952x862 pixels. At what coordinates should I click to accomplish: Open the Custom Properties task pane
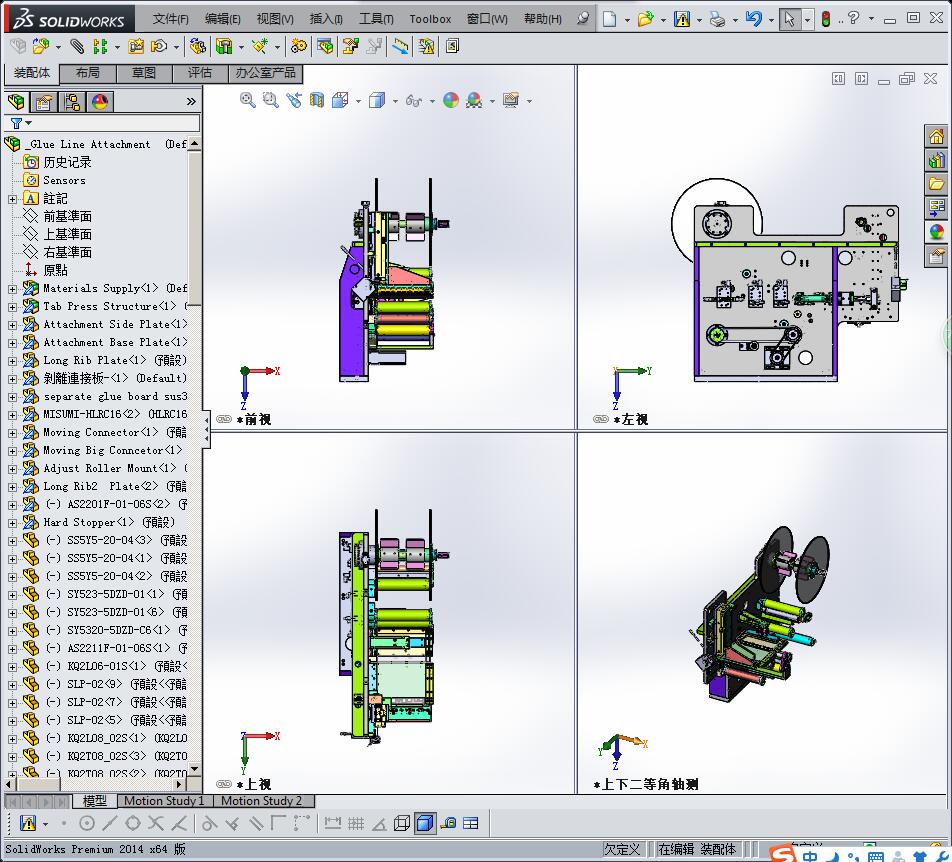point(937,256)
